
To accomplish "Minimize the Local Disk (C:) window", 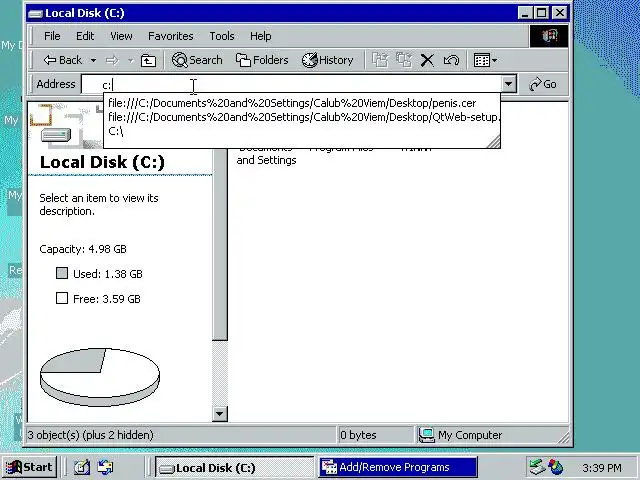I will coord(525,13).
